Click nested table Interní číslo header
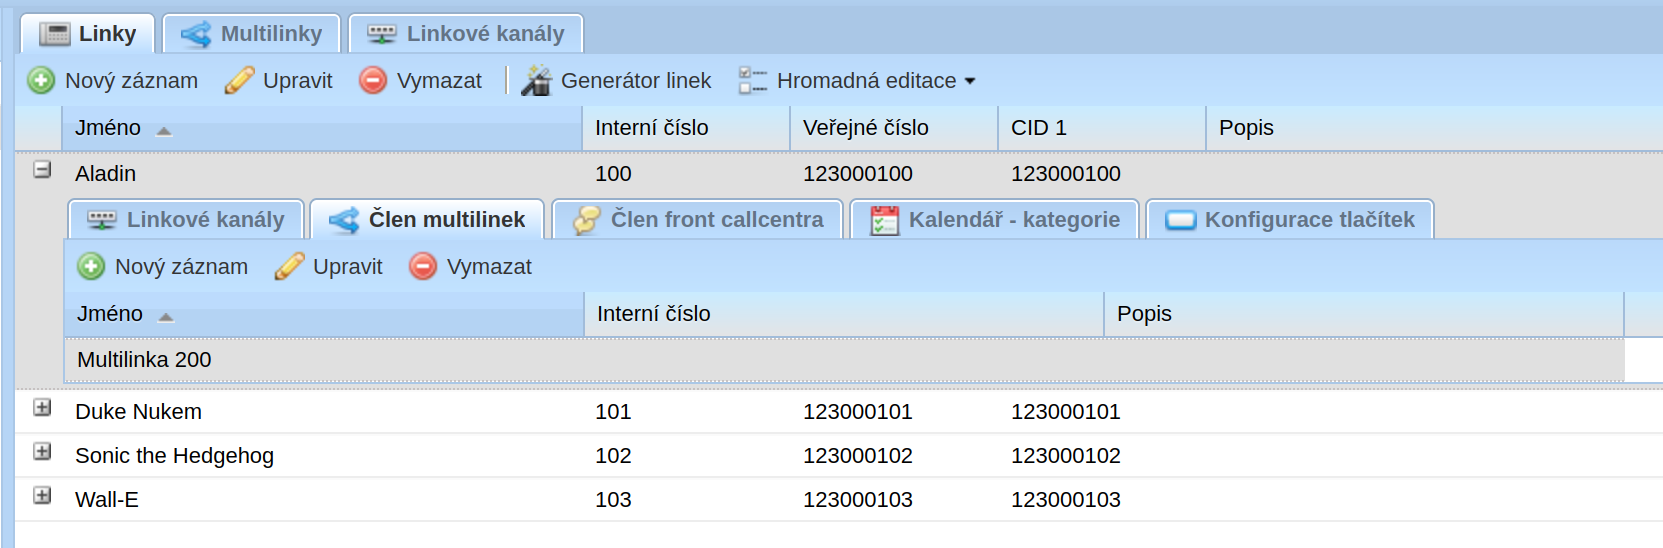 point(844,314)
